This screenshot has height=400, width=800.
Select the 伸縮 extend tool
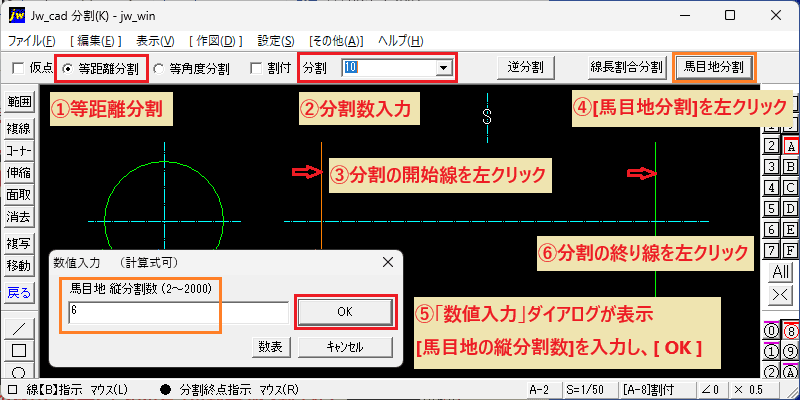click(x=19, y=173)
